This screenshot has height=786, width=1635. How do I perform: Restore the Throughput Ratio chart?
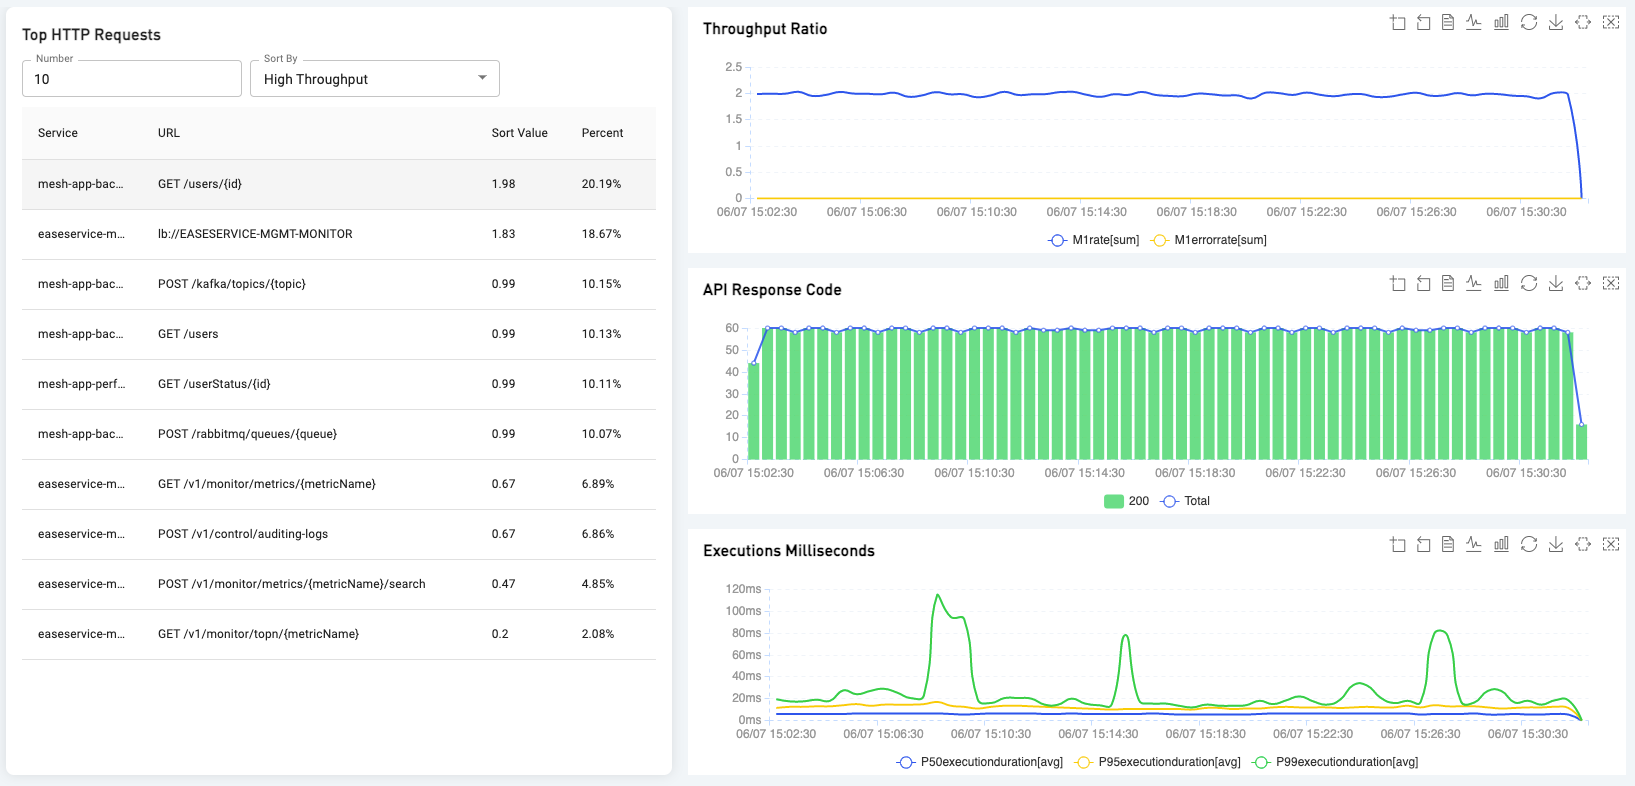(1529, 22)
